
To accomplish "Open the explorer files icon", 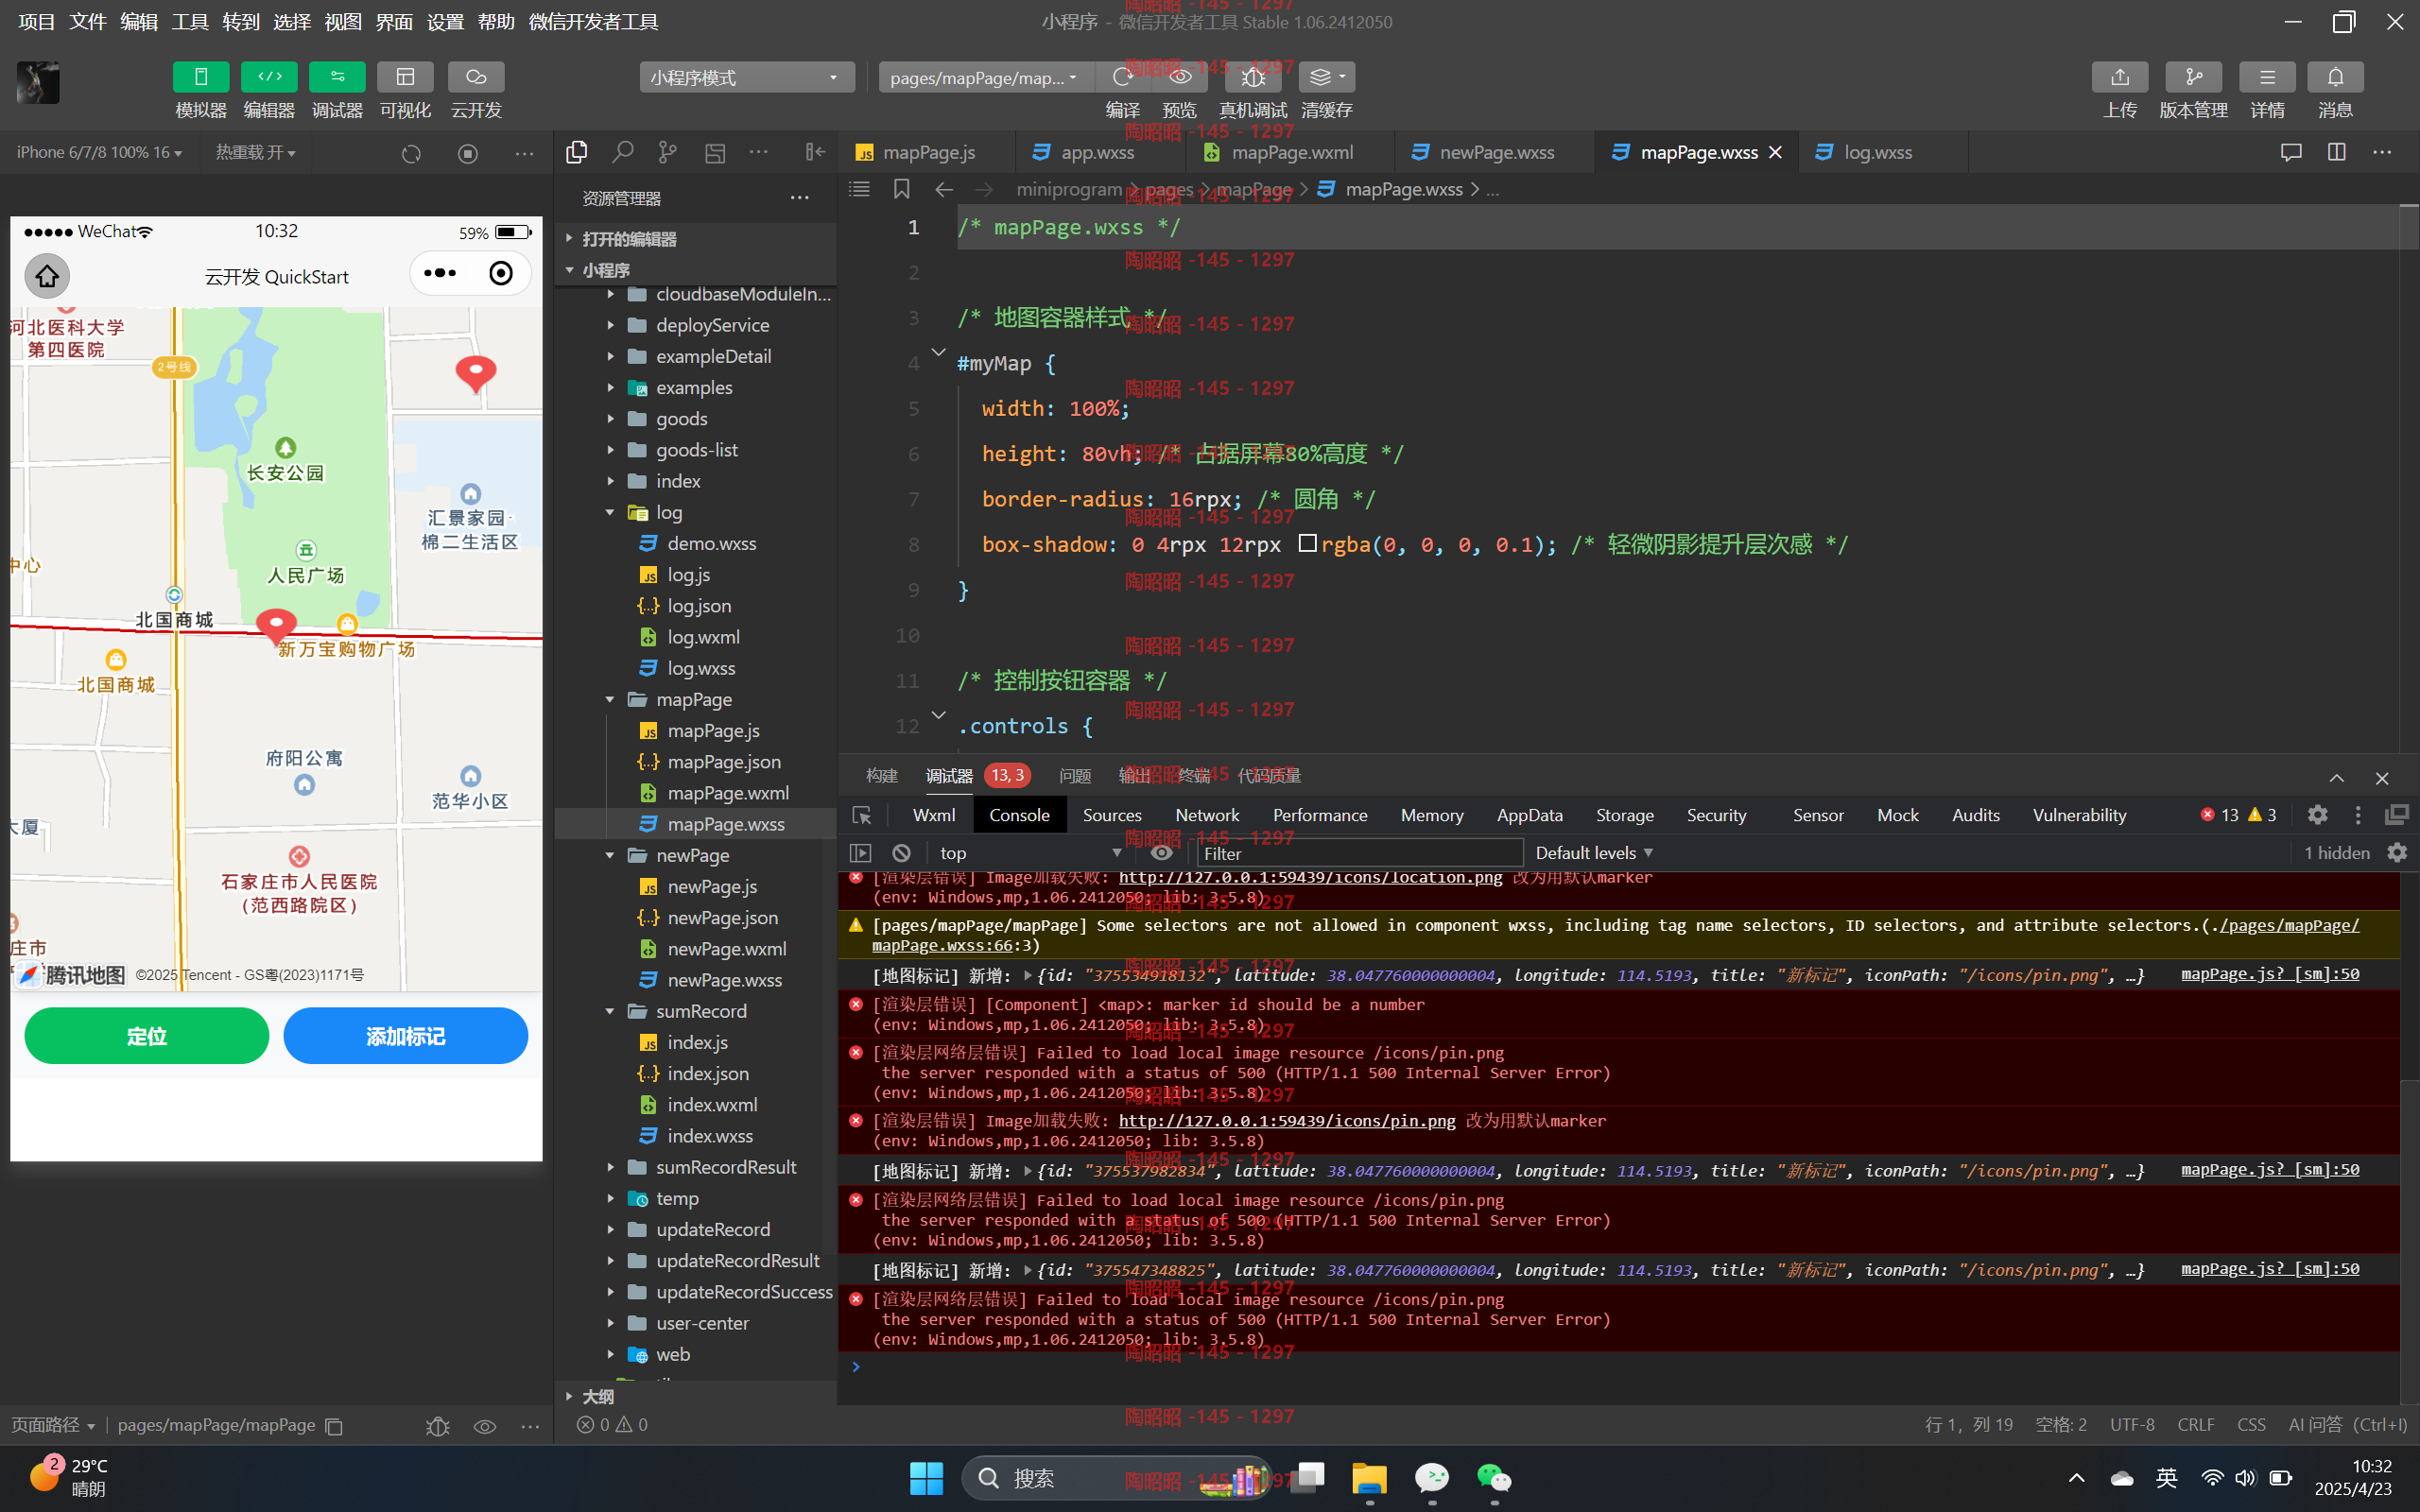I will [x=577, y=152].
